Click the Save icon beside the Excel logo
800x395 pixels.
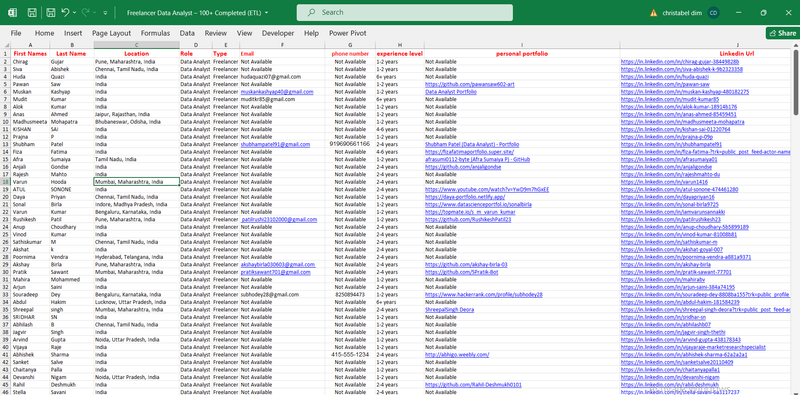[32, 12]
